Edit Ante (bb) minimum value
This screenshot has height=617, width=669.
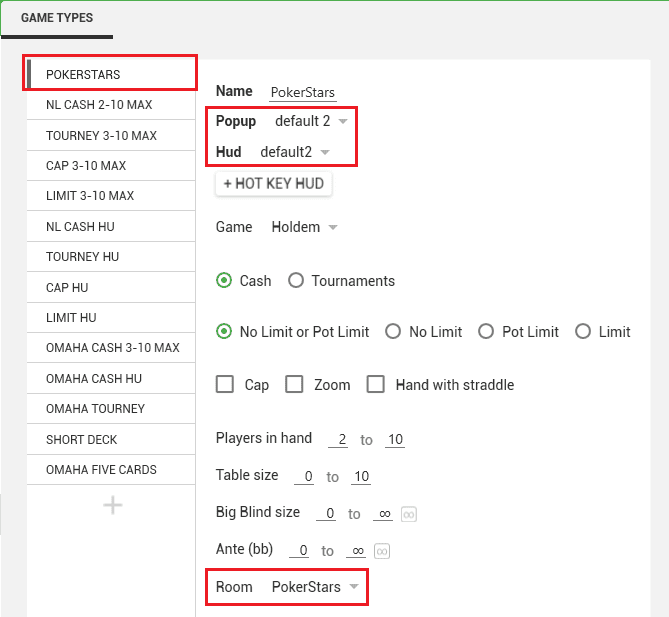[x=299, y=550]
